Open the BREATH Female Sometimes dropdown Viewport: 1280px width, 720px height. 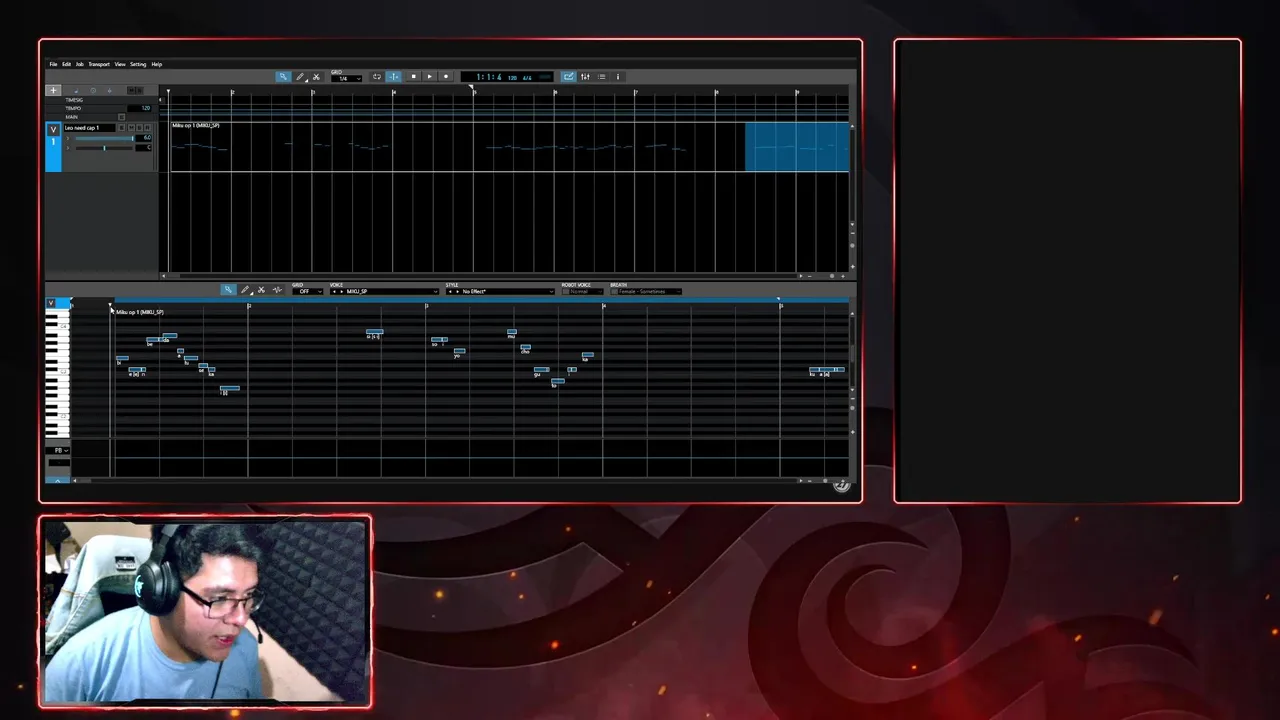tap(650, 291)
